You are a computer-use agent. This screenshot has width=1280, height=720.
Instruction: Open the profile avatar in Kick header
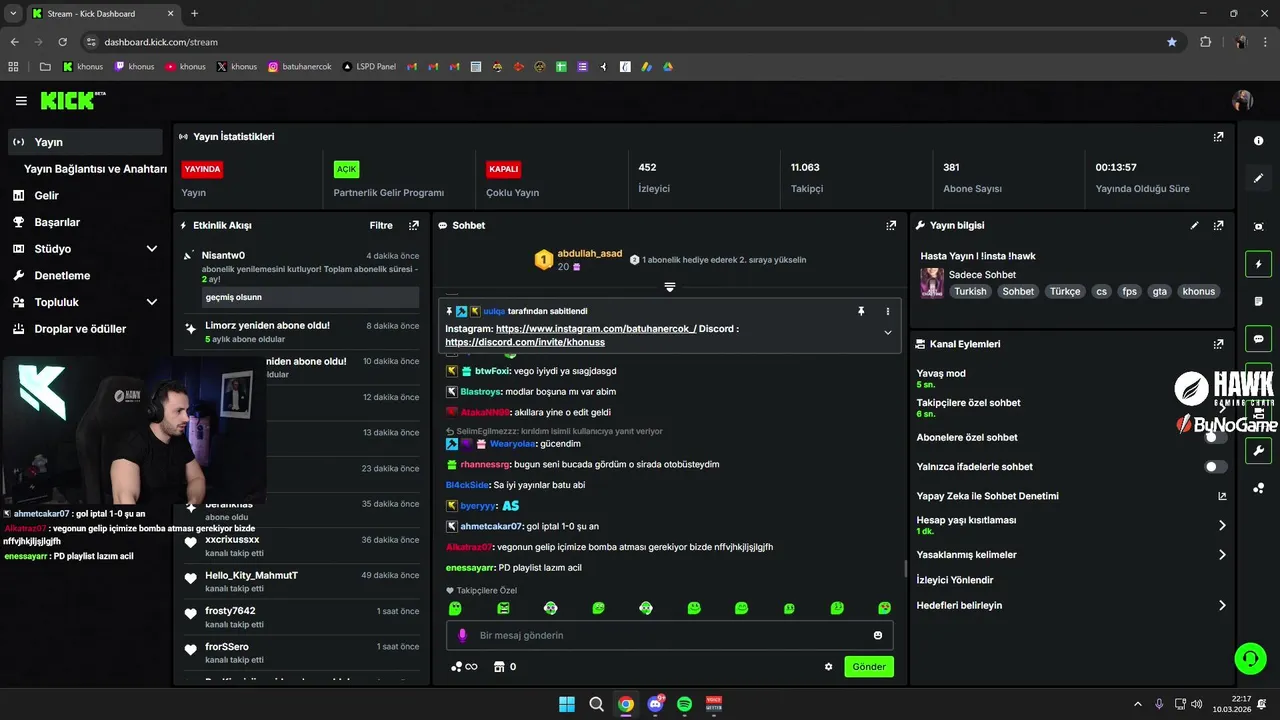(x=1243, y=101)
